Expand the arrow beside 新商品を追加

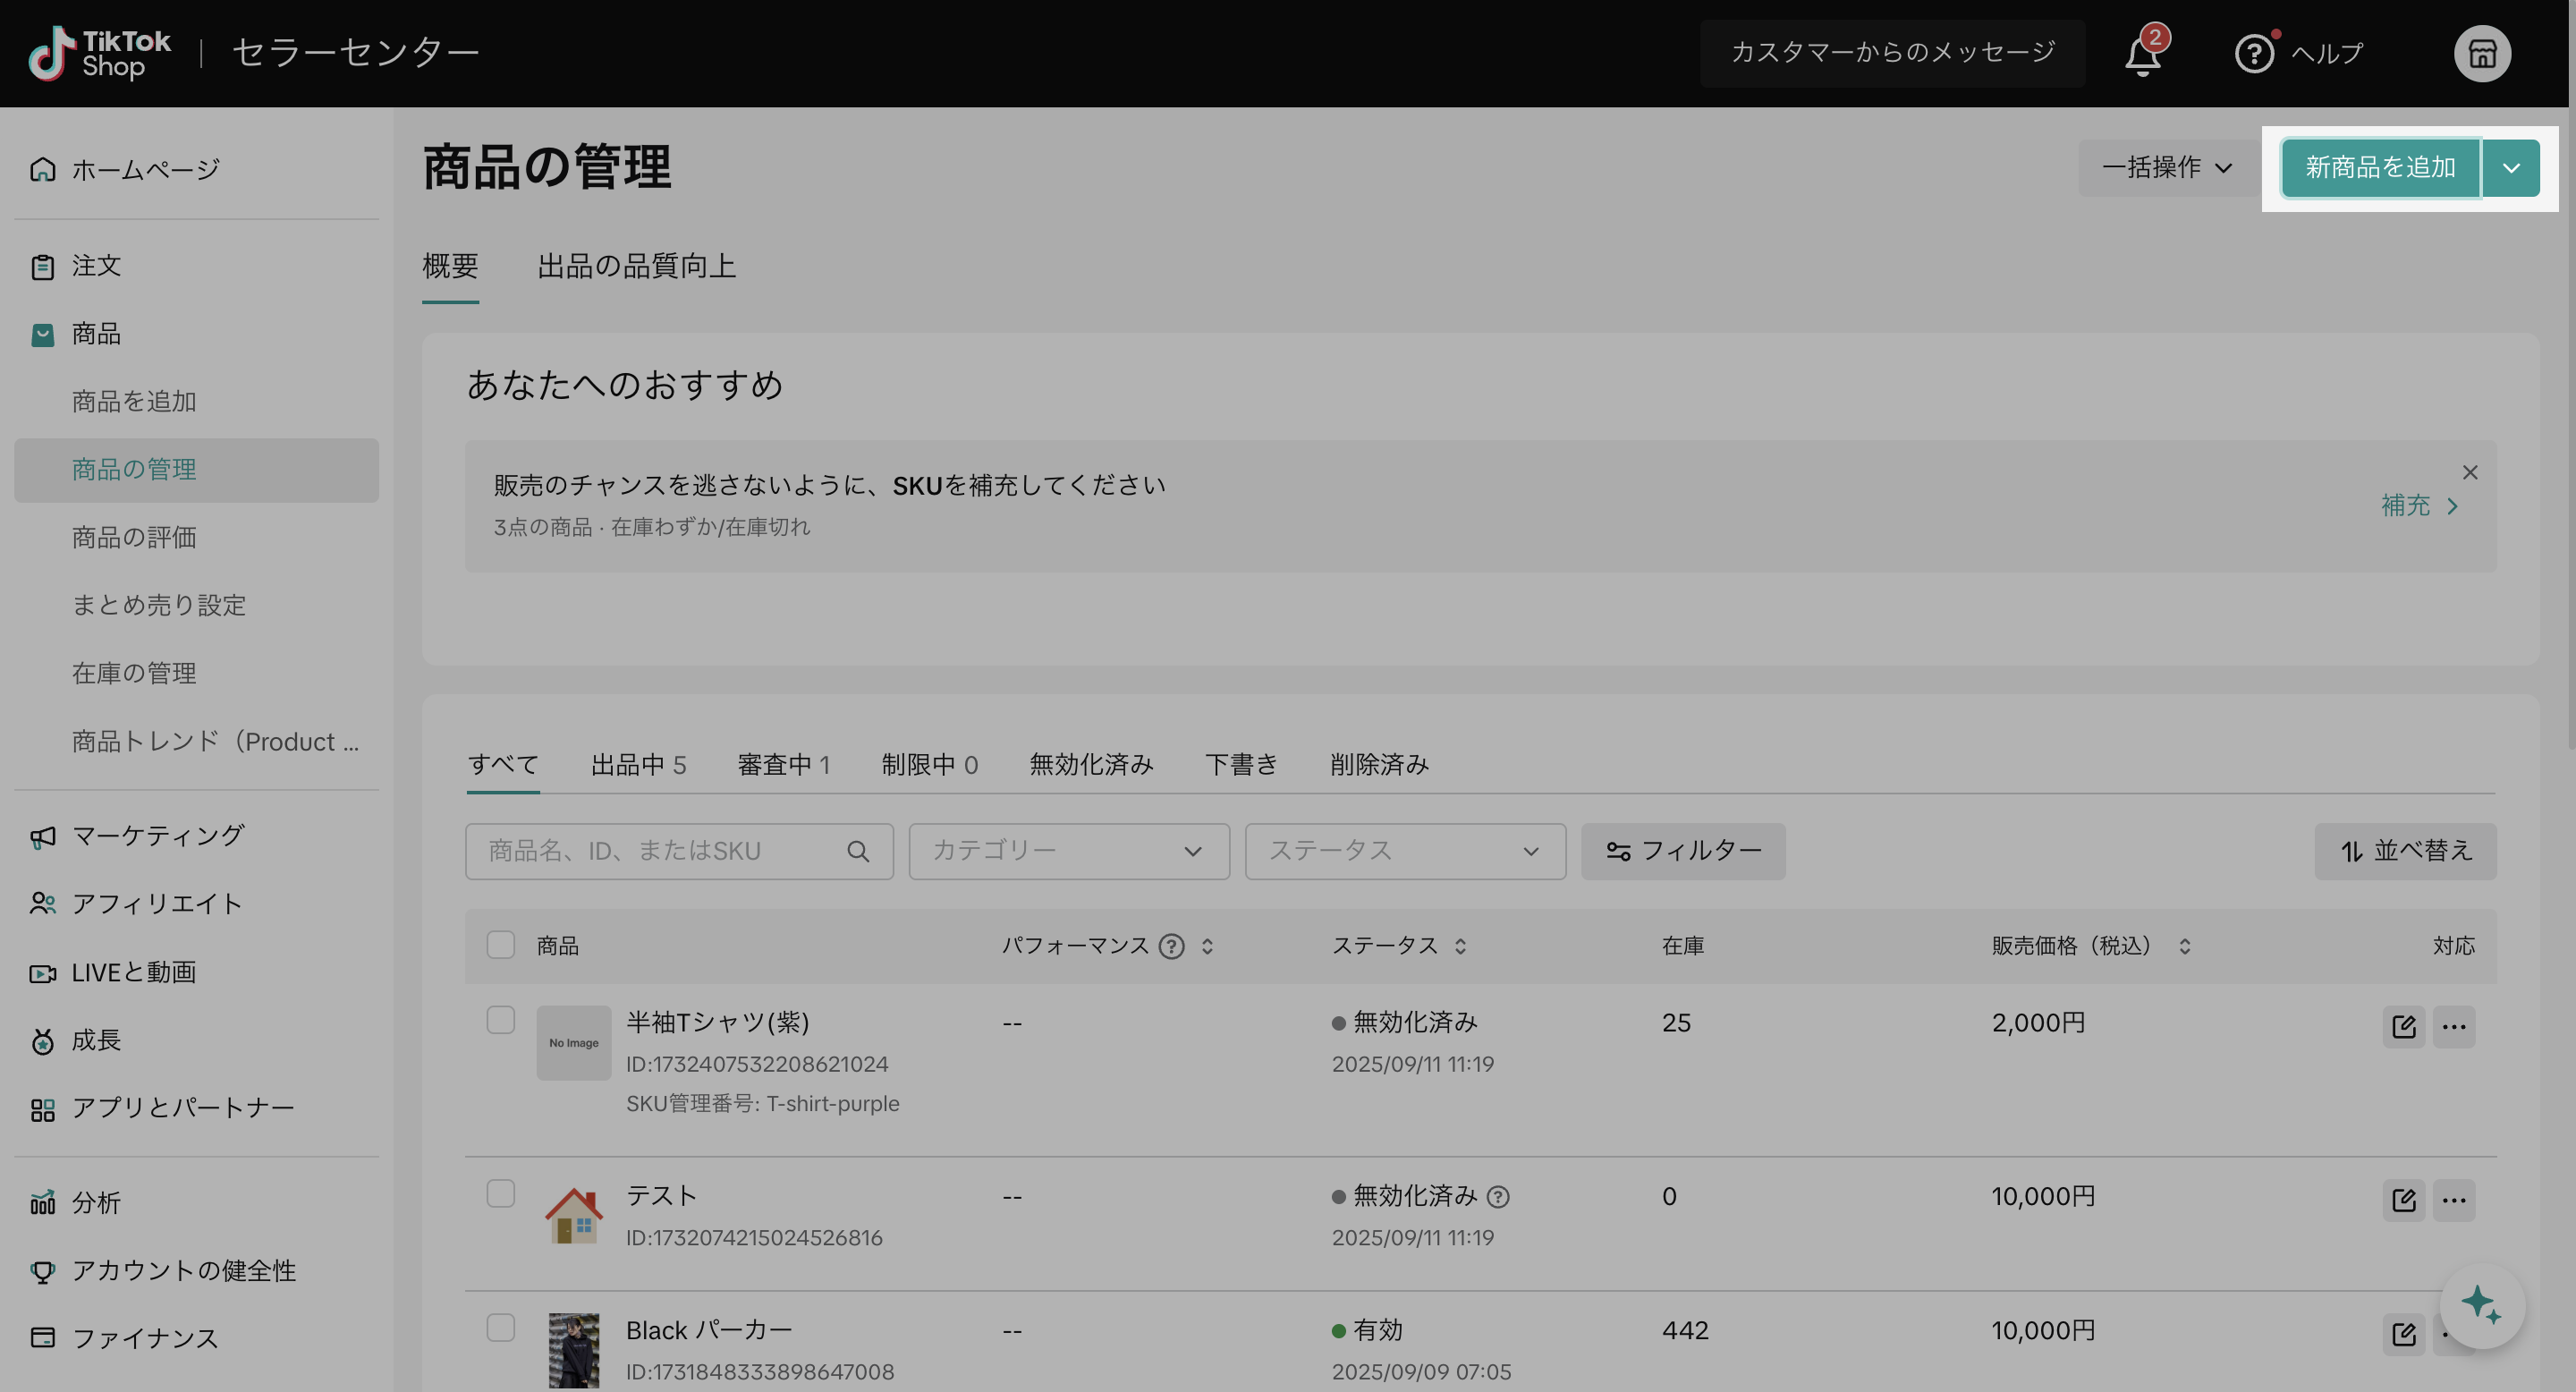click(x=2511, y=168)
